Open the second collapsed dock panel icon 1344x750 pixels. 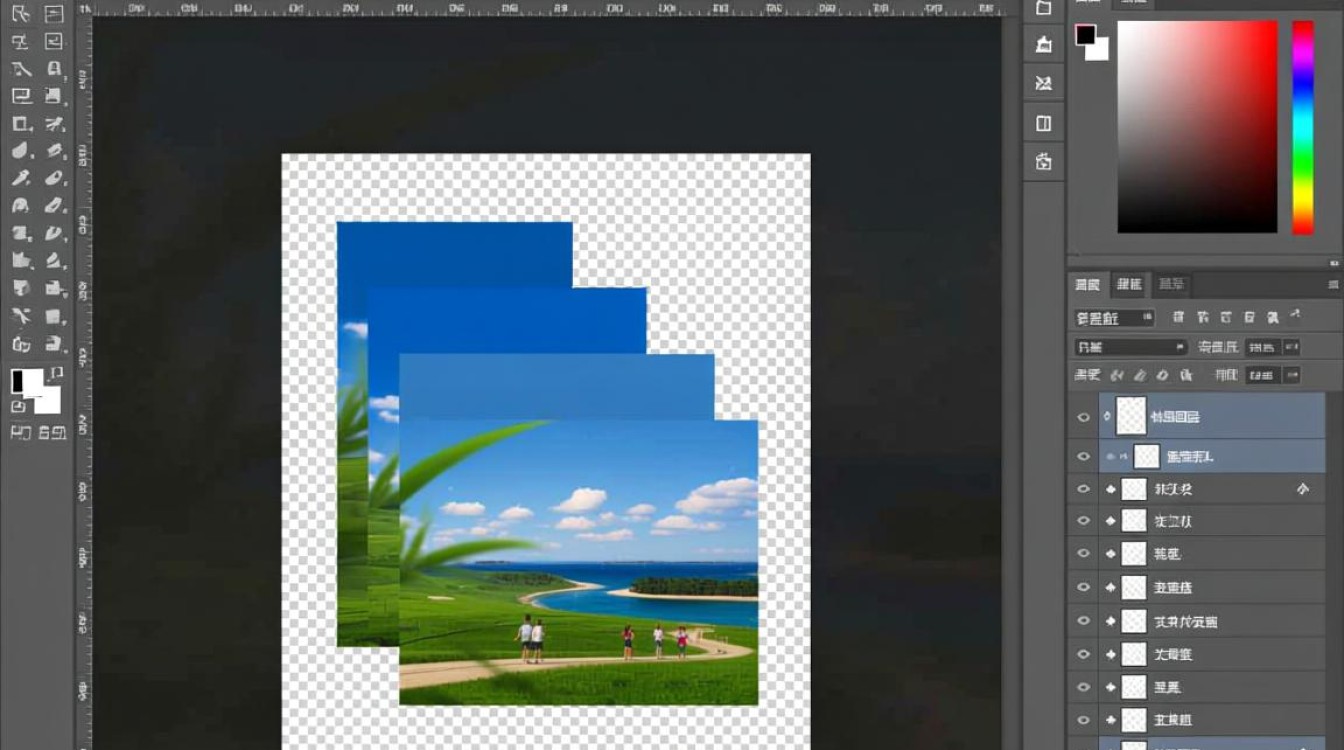click(1044, 44)
